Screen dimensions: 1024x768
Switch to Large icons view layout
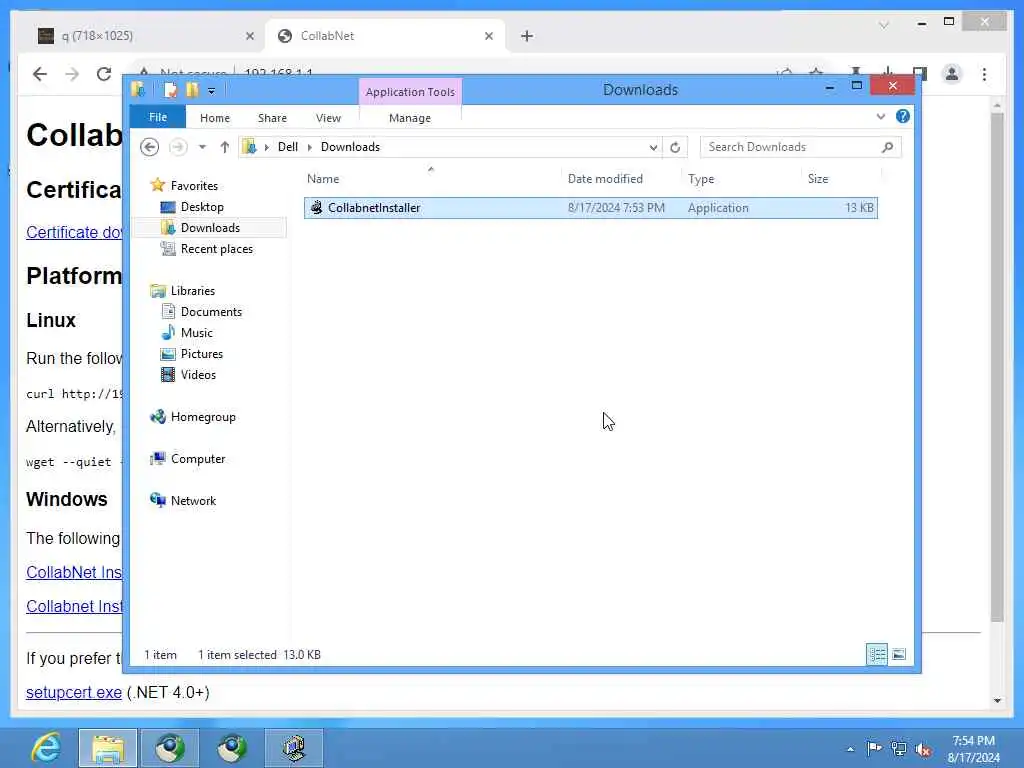899,654
